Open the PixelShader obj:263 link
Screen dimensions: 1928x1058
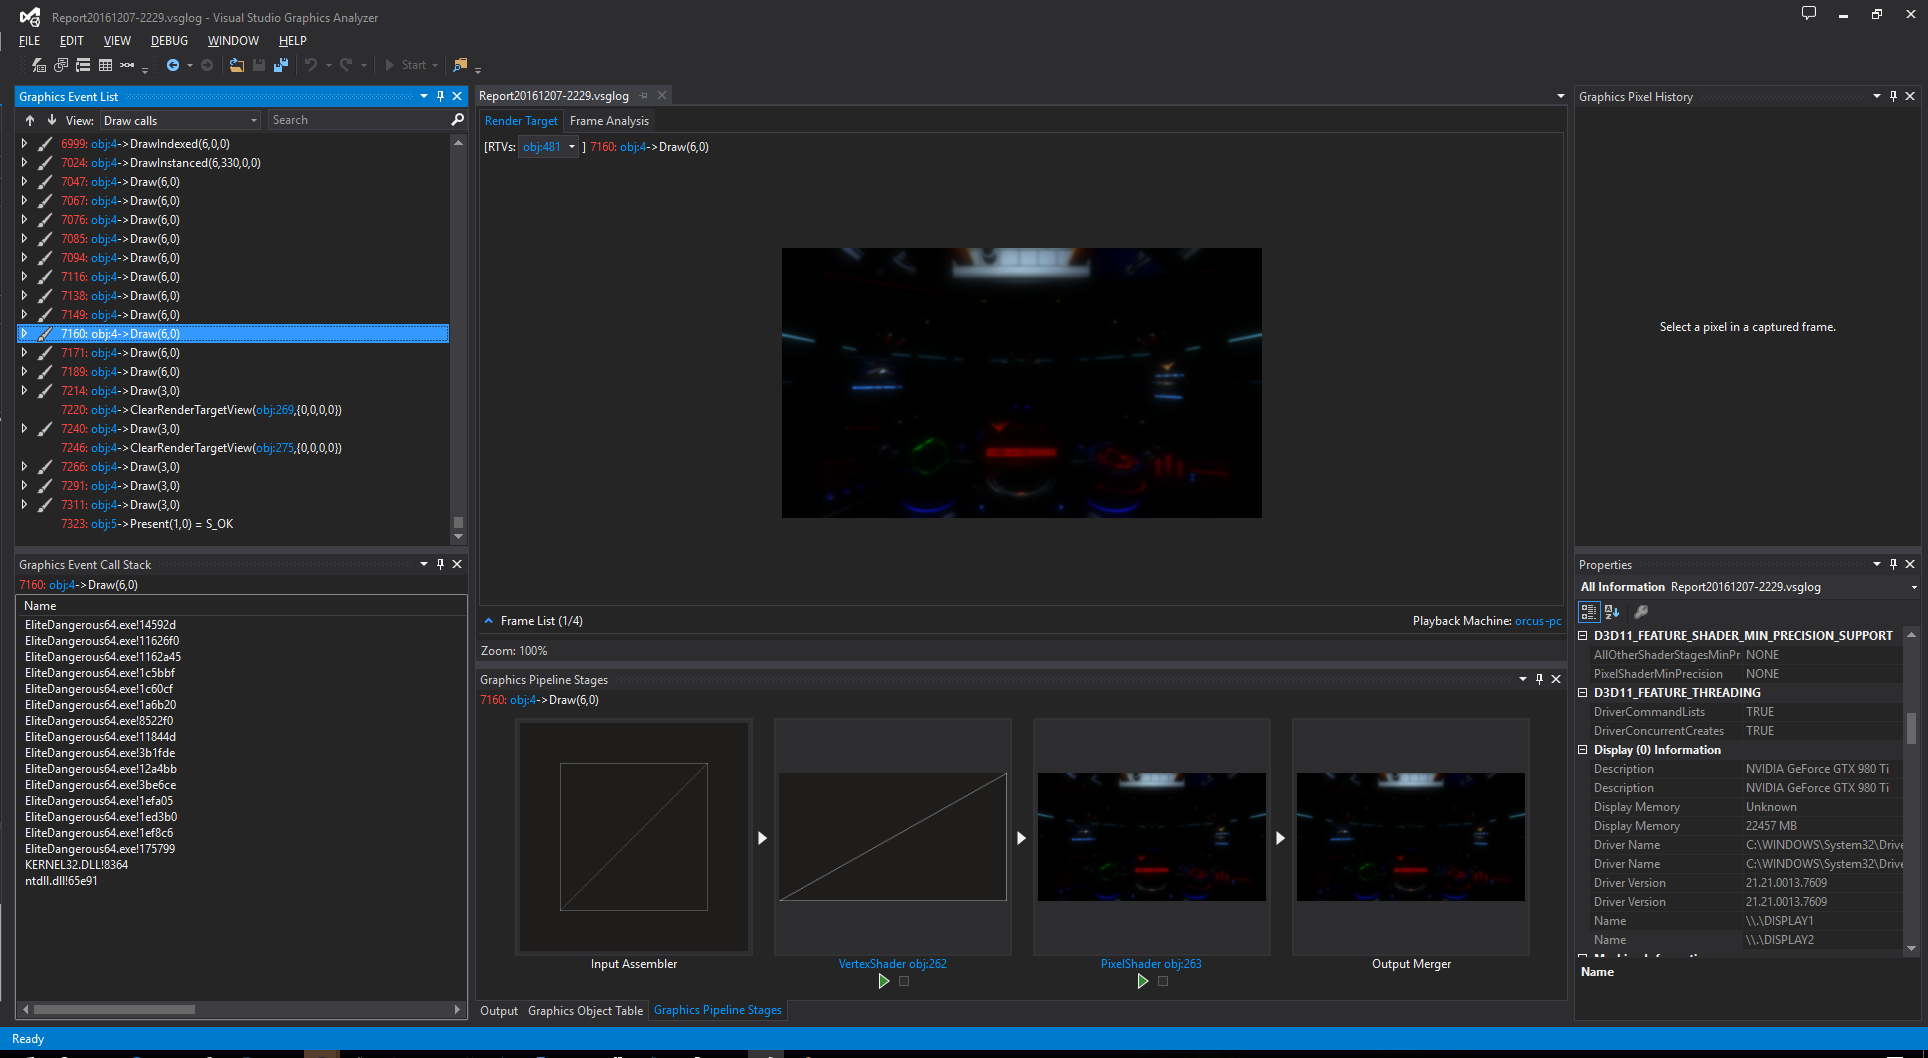tap(1151, 964)
